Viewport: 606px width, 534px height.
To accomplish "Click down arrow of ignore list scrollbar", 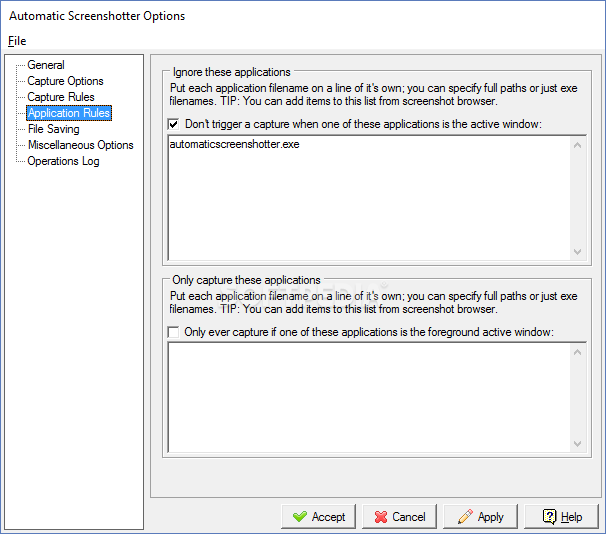I will pos(578,252).
